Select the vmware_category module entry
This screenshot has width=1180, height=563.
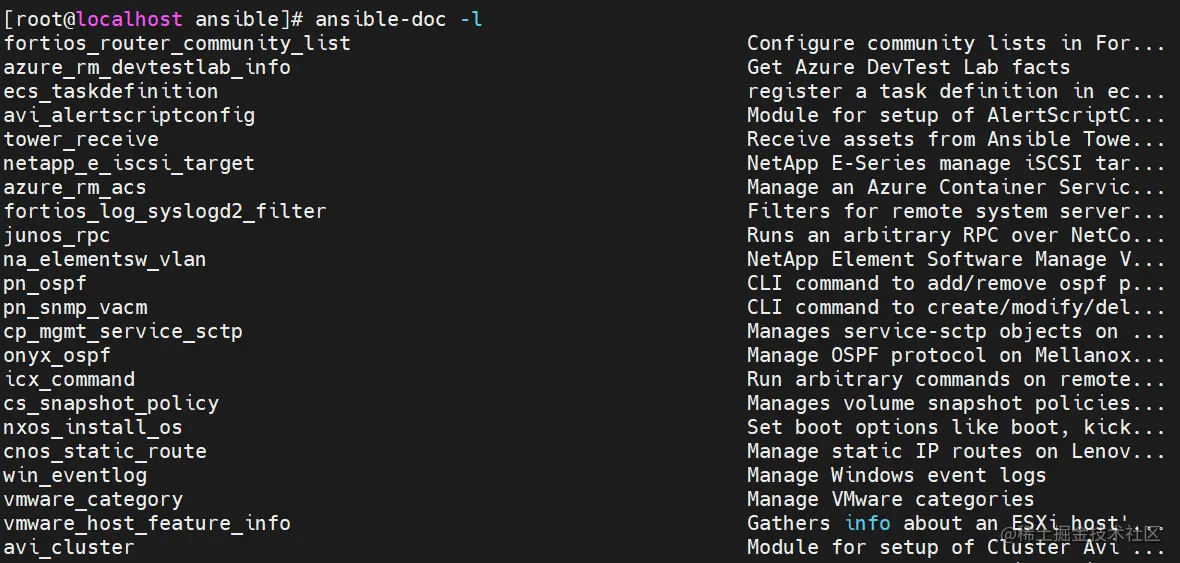[93, 499]
